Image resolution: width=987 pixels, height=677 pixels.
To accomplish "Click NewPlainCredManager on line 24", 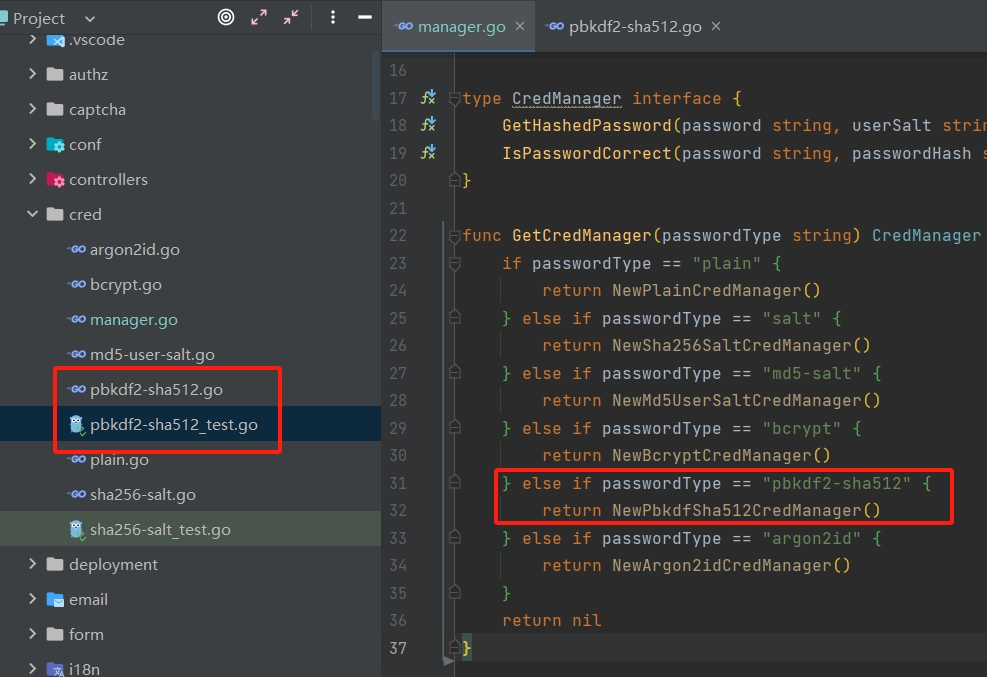I will point(707,291).
